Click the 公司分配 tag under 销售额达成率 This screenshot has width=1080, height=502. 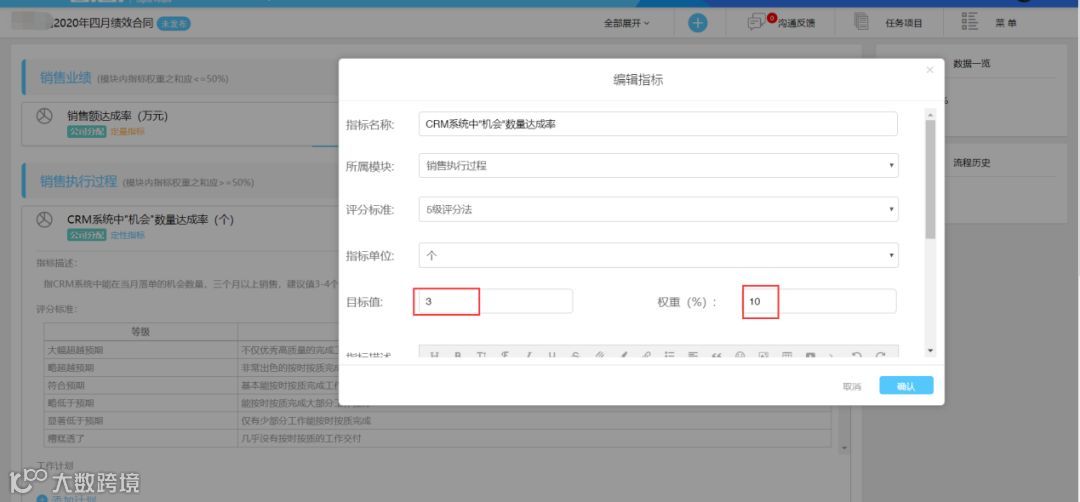(x=86, y=132)
